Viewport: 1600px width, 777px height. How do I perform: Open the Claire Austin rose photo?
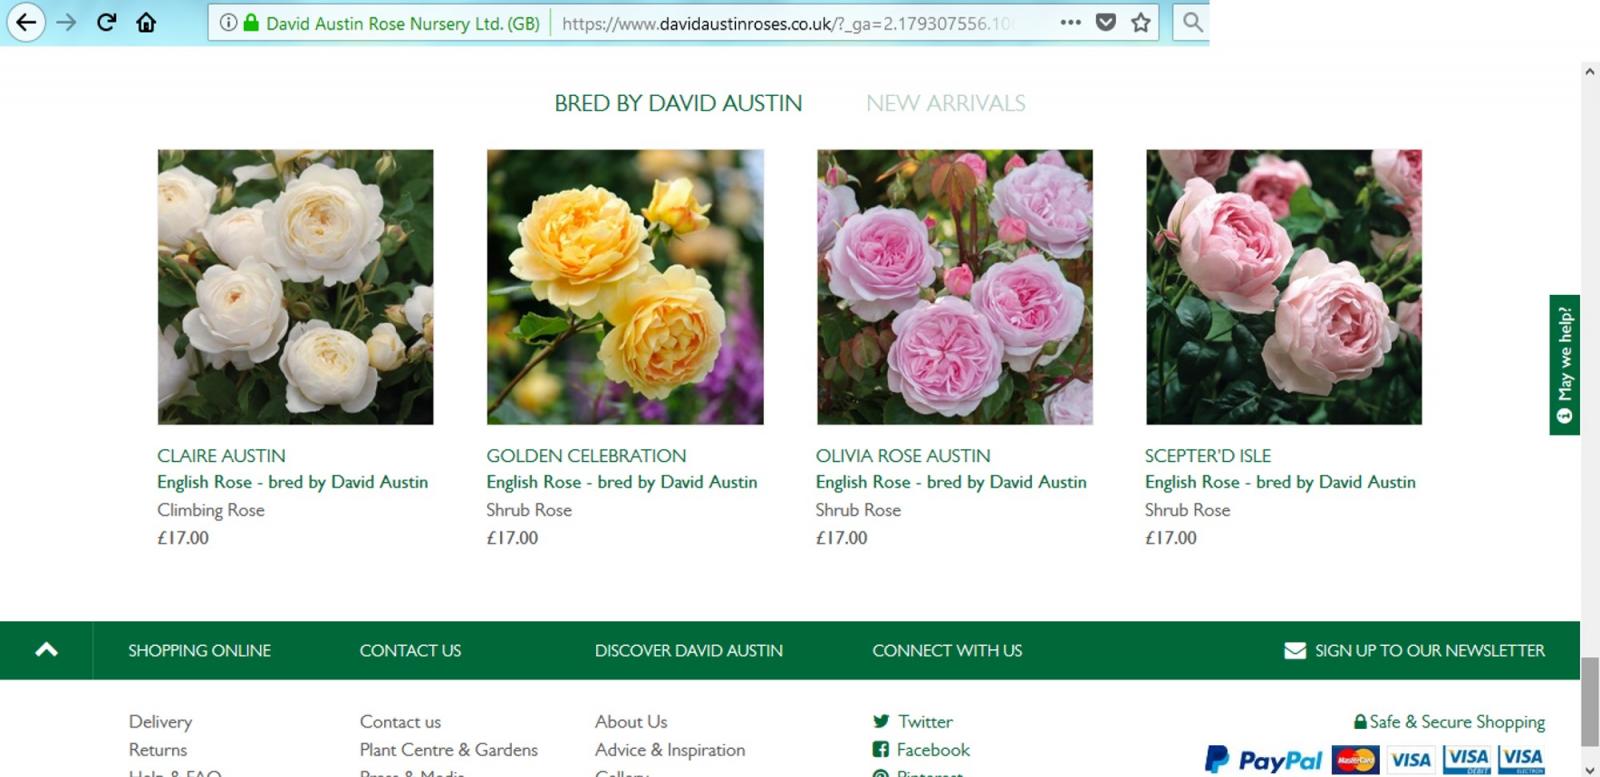click(295, 287)
